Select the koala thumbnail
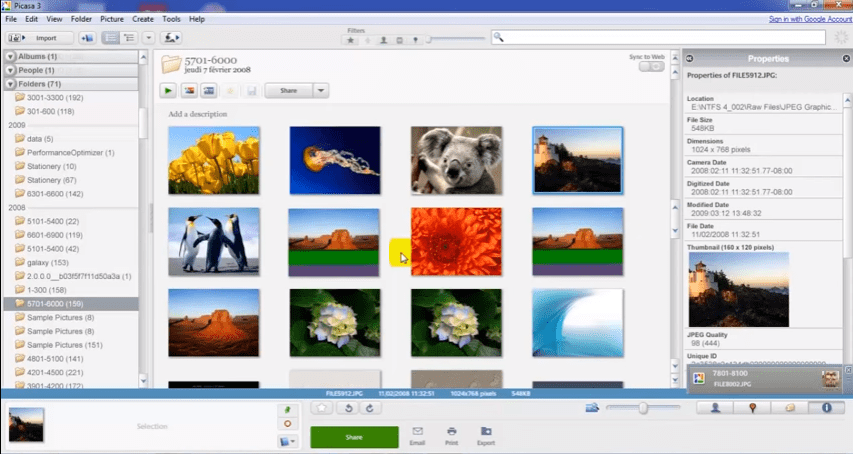 point(456,160)
